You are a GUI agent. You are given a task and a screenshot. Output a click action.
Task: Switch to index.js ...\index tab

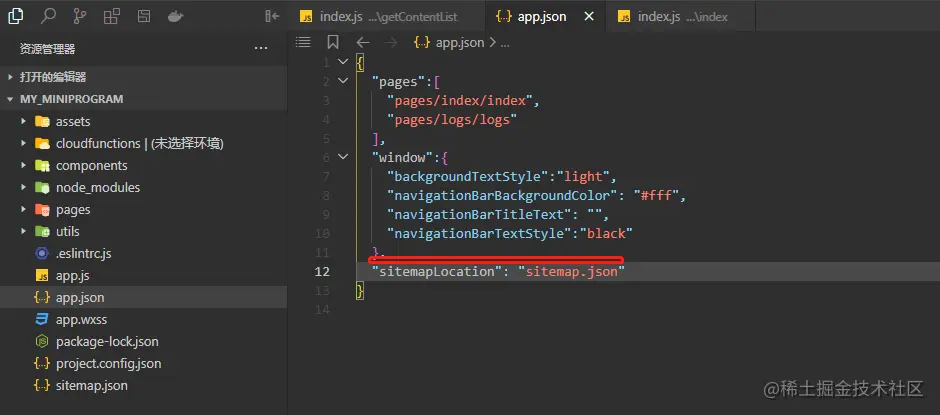(x=680, y=16)
